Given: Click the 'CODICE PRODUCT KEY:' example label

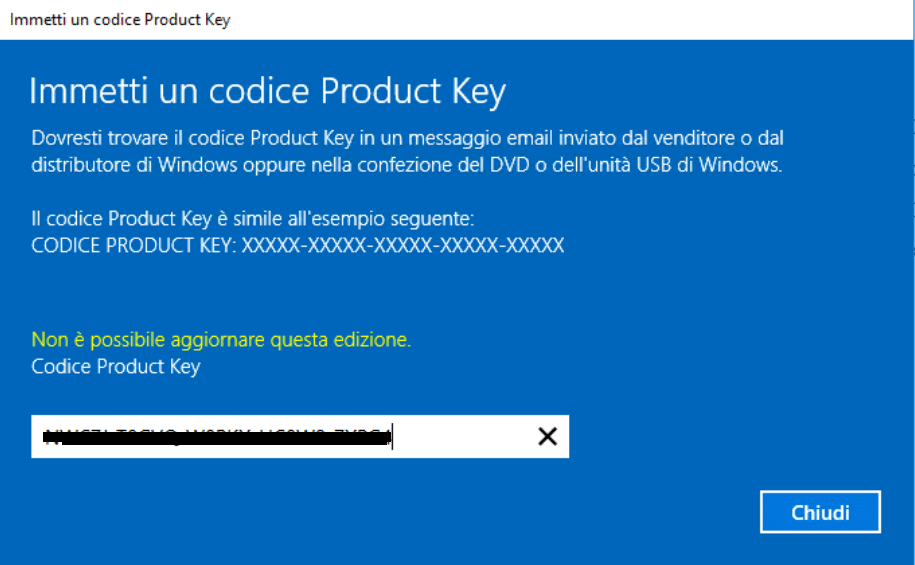Looking at the screenshot, I should (x=134, y=245).
